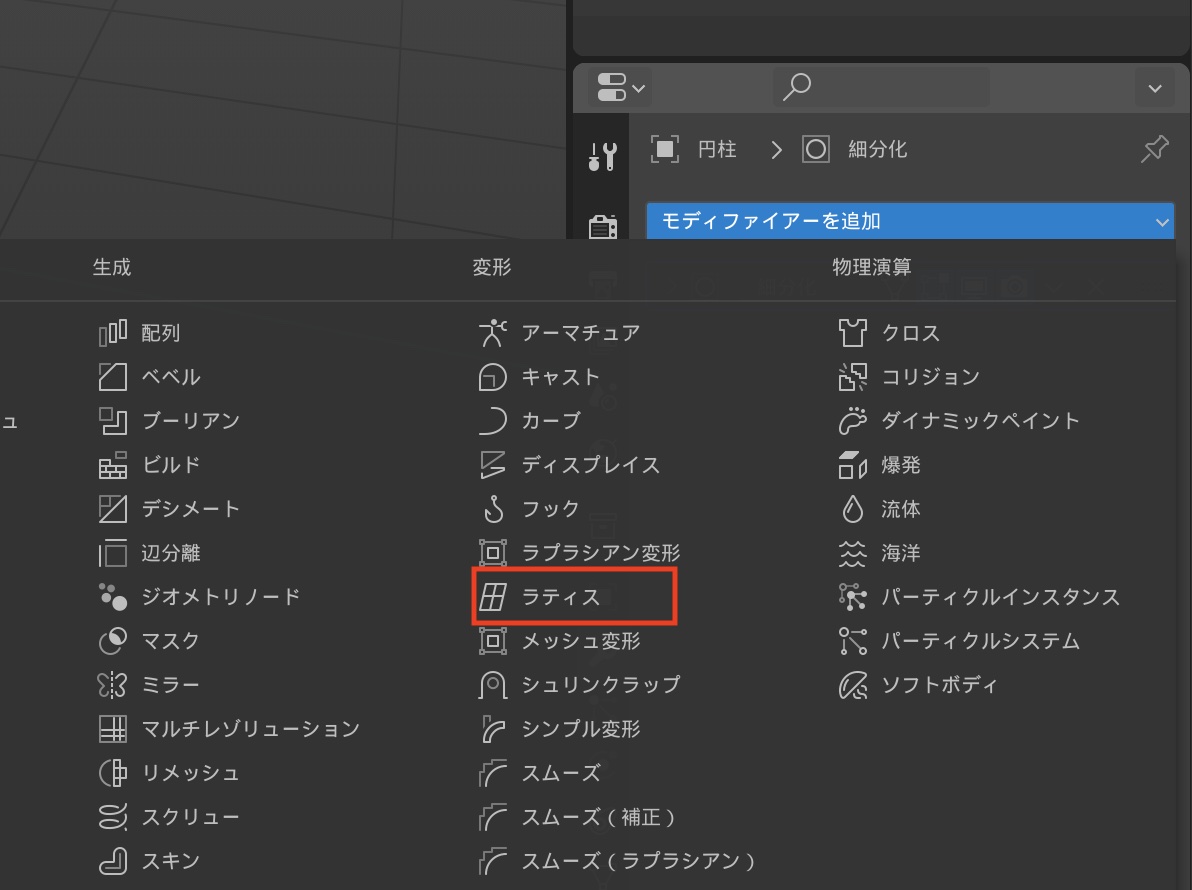Click the Hook (フック) modifier icon

[492, 509]
